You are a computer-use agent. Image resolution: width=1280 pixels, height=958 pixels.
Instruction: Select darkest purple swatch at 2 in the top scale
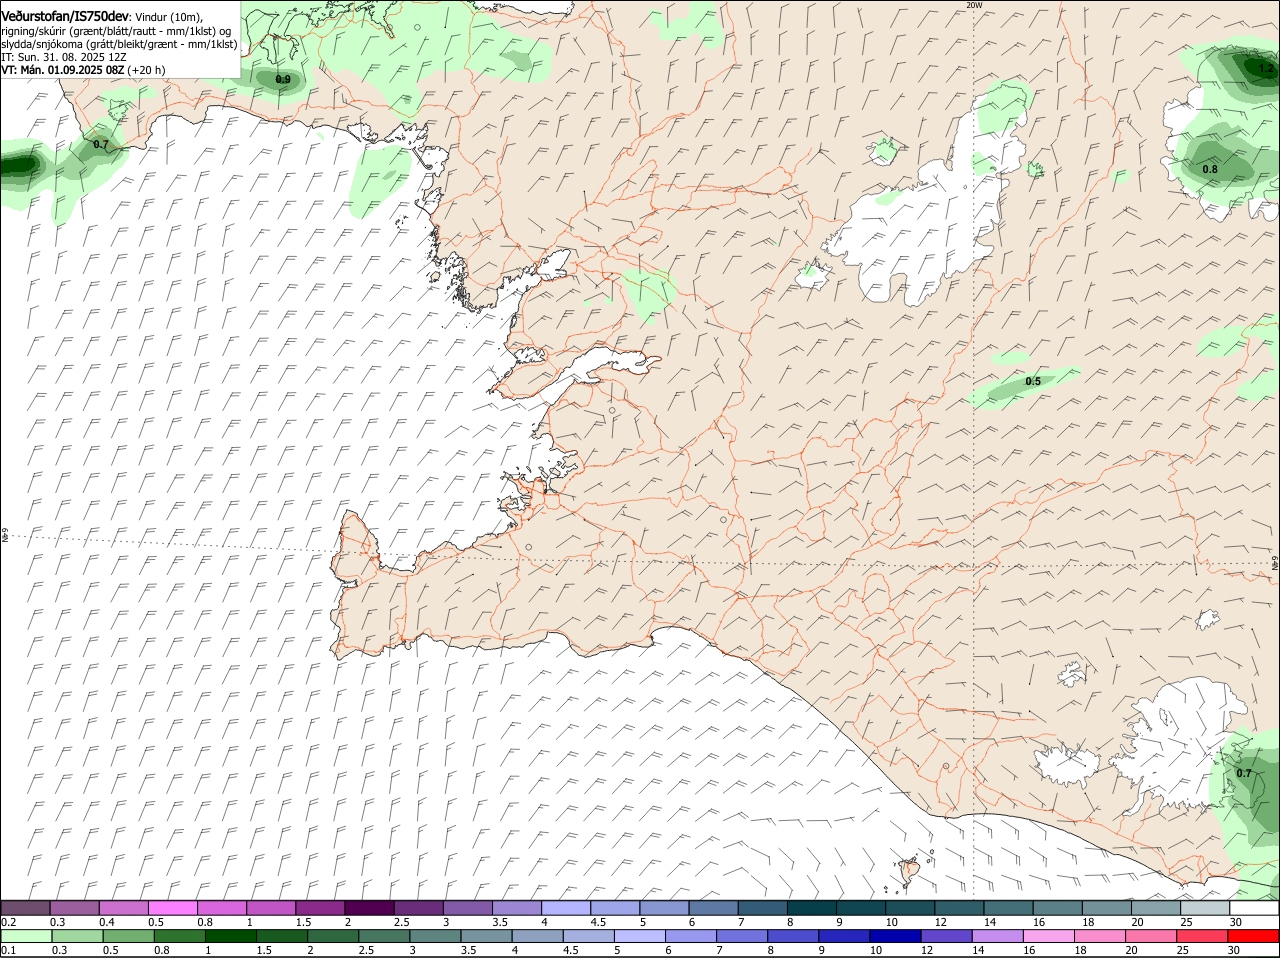click(x=370, y=908)
